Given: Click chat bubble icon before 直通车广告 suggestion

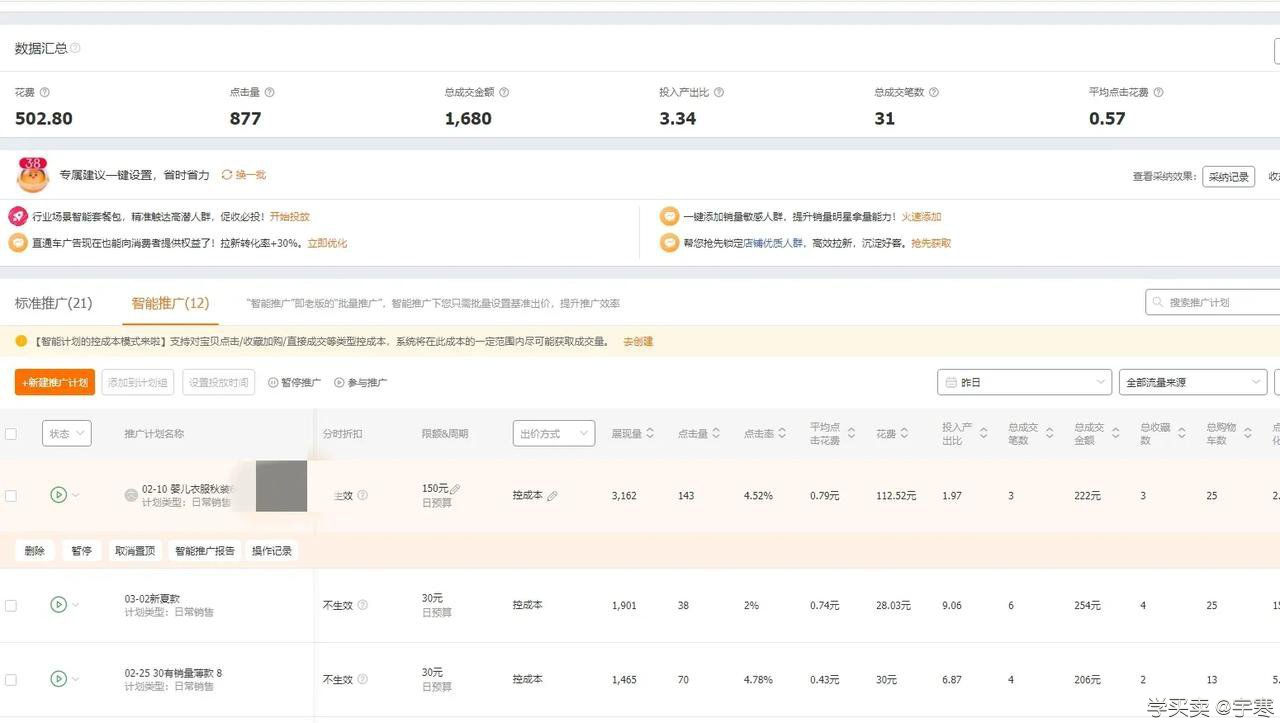Looking at the screenshot, I should pyautogui.click(x=18, y=243).
